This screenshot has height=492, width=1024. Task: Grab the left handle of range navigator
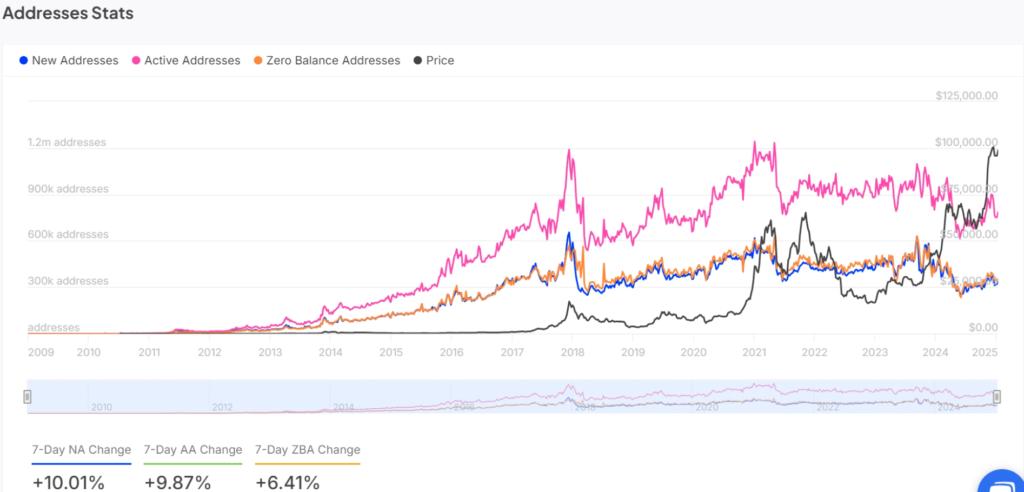(x=28, y=397)
